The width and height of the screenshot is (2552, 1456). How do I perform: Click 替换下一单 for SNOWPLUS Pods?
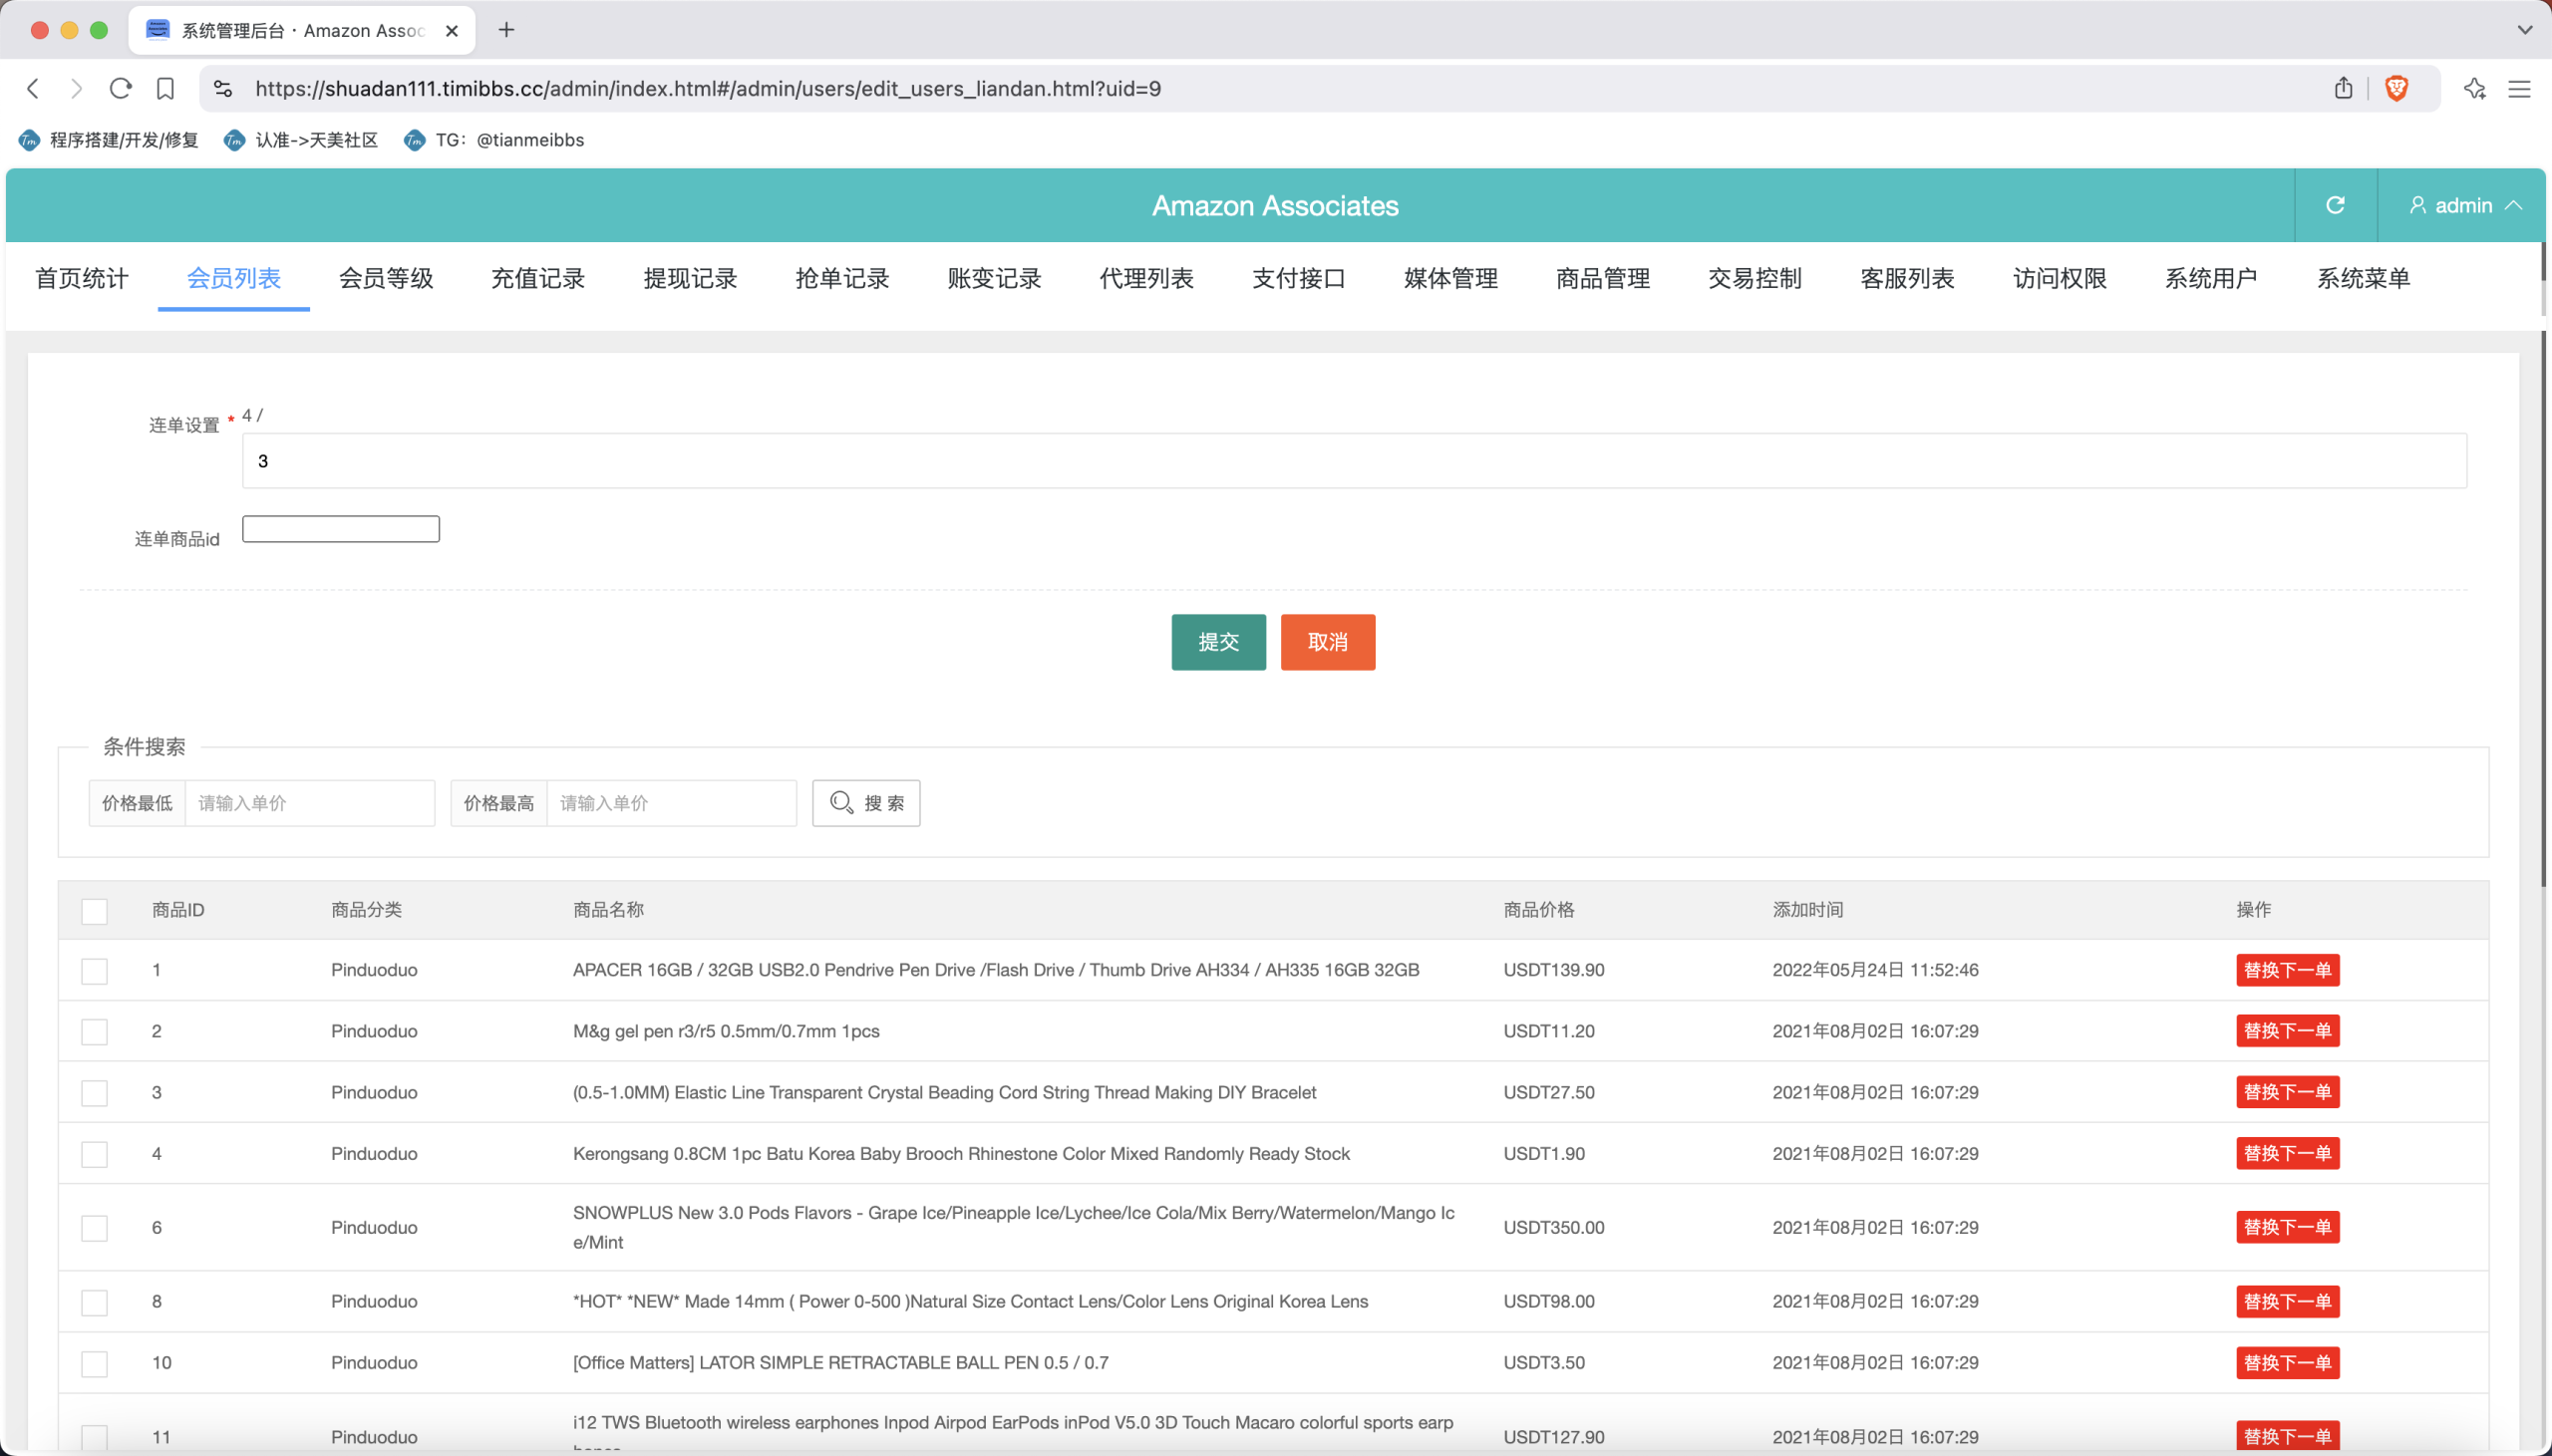pos(2287,1227)
